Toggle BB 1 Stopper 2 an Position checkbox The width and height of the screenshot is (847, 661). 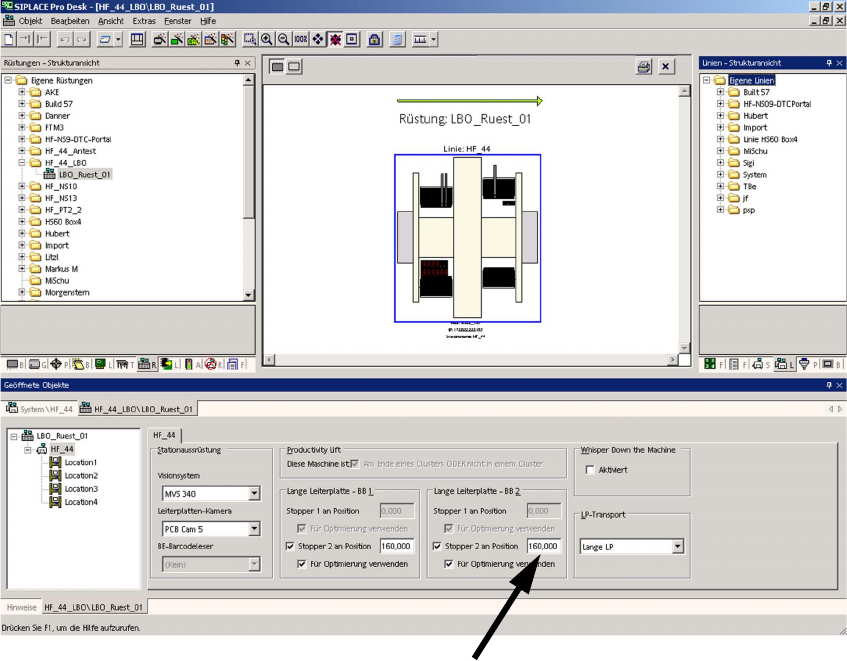click(290, 546)
